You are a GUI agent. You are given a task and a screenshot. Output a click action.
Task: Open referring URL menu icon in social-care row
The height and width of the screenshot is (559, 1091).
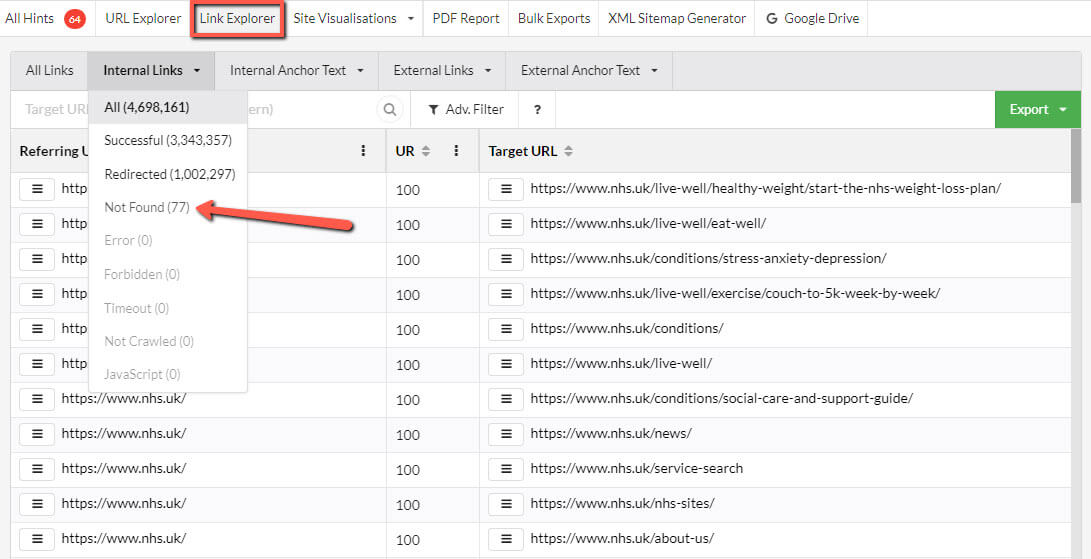tap(37, 399)
